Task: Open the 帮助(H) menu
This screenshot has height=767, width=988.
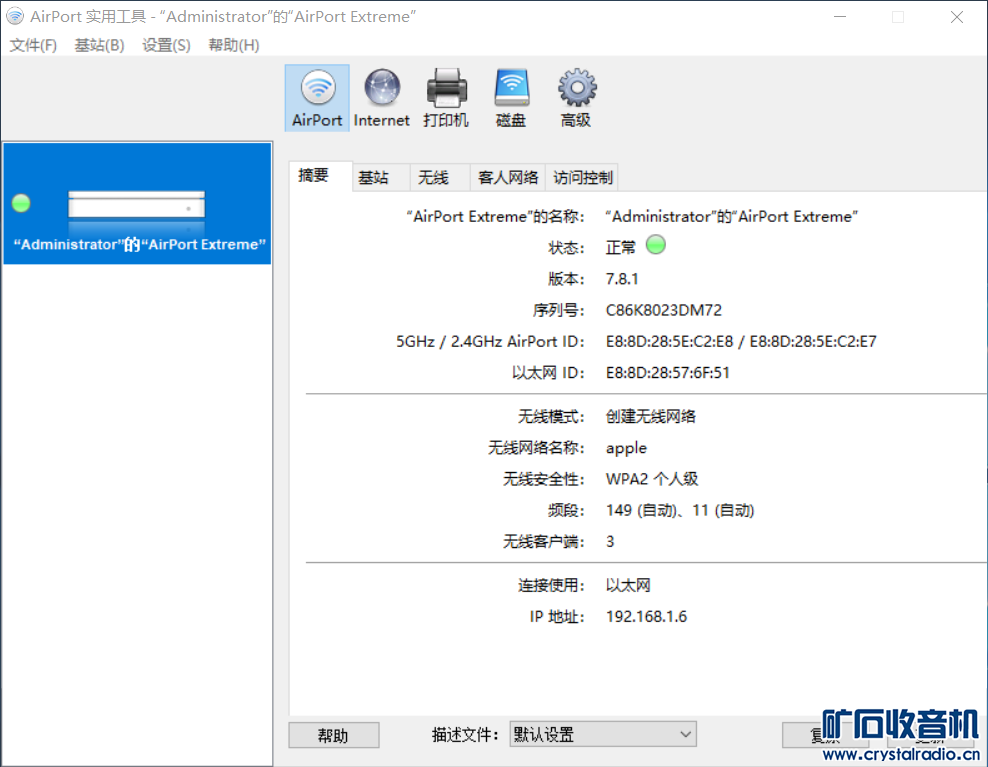Action: pos(233,45)
